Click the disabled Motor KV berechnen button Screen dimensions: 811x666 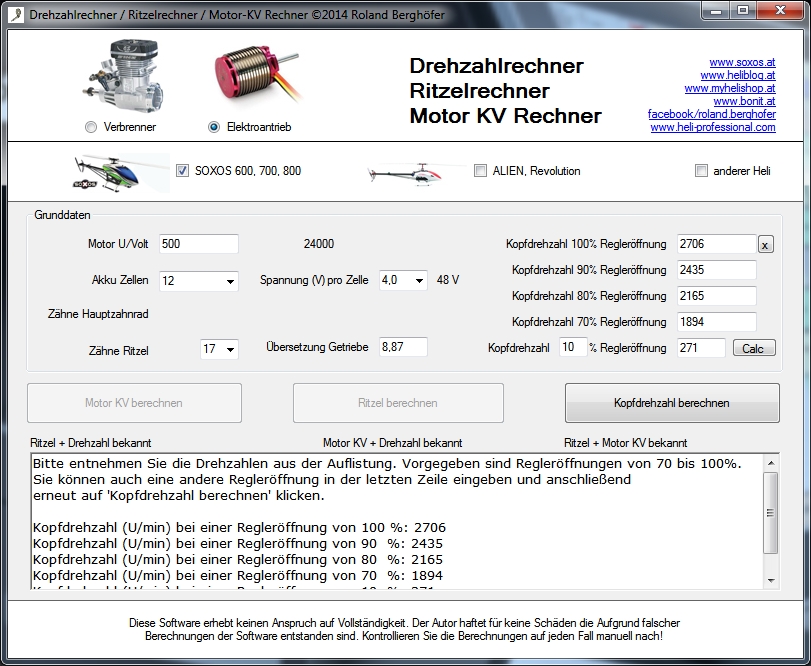tap(134, 403)
